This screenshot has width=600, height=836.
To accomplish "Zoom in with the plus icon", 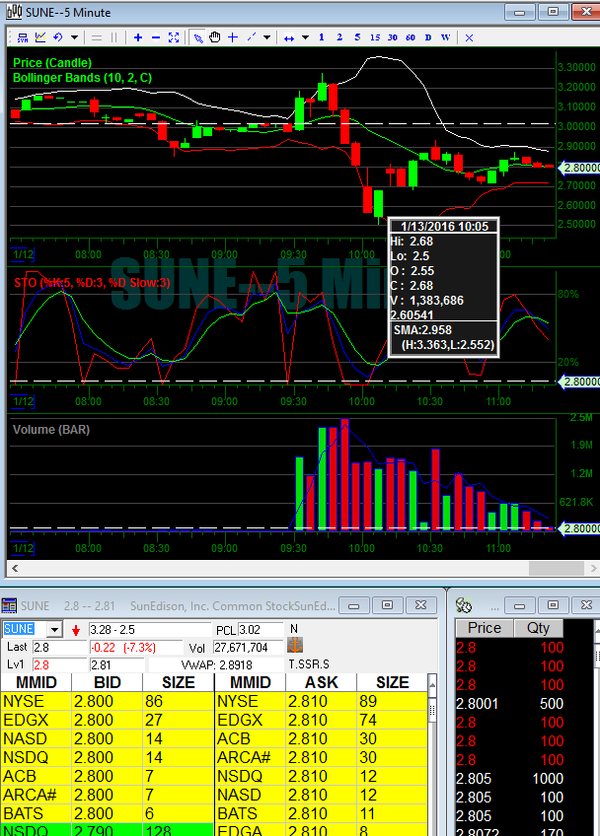I will pyautogui.click(x=138, y=37).
